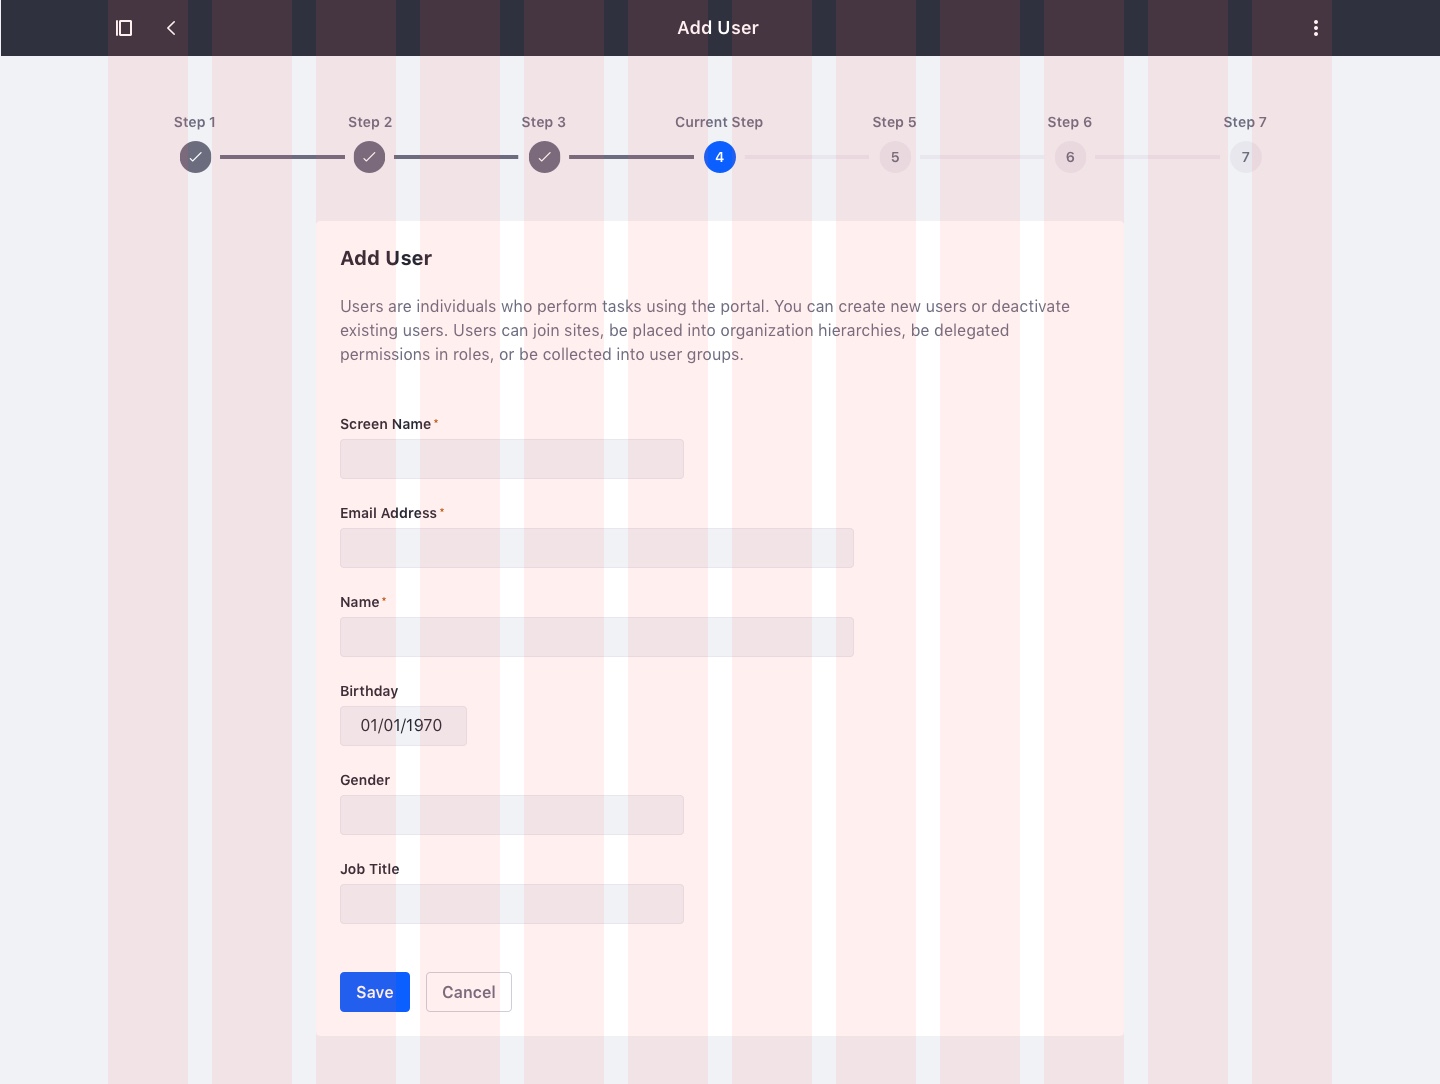Jump to the step 5 circle
The image size is (1440, 1084).
[895, 157]
